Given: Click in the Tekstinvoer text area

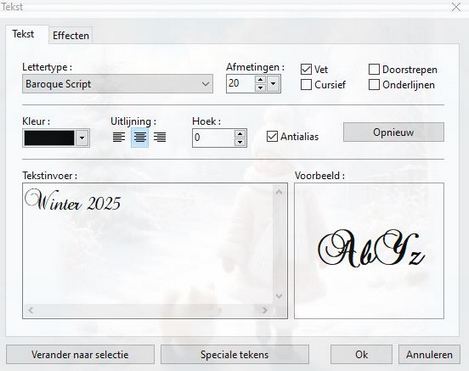Looking at the screenshot, I should 148,243.
